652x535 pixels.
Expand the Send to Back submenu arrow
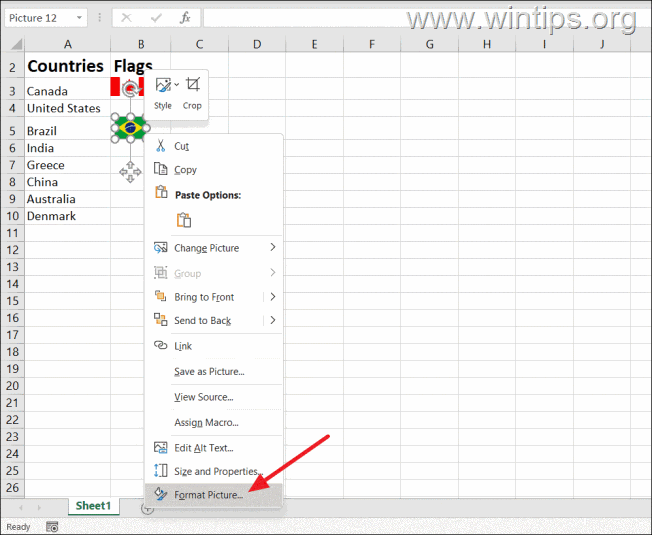tap(273, 320)
